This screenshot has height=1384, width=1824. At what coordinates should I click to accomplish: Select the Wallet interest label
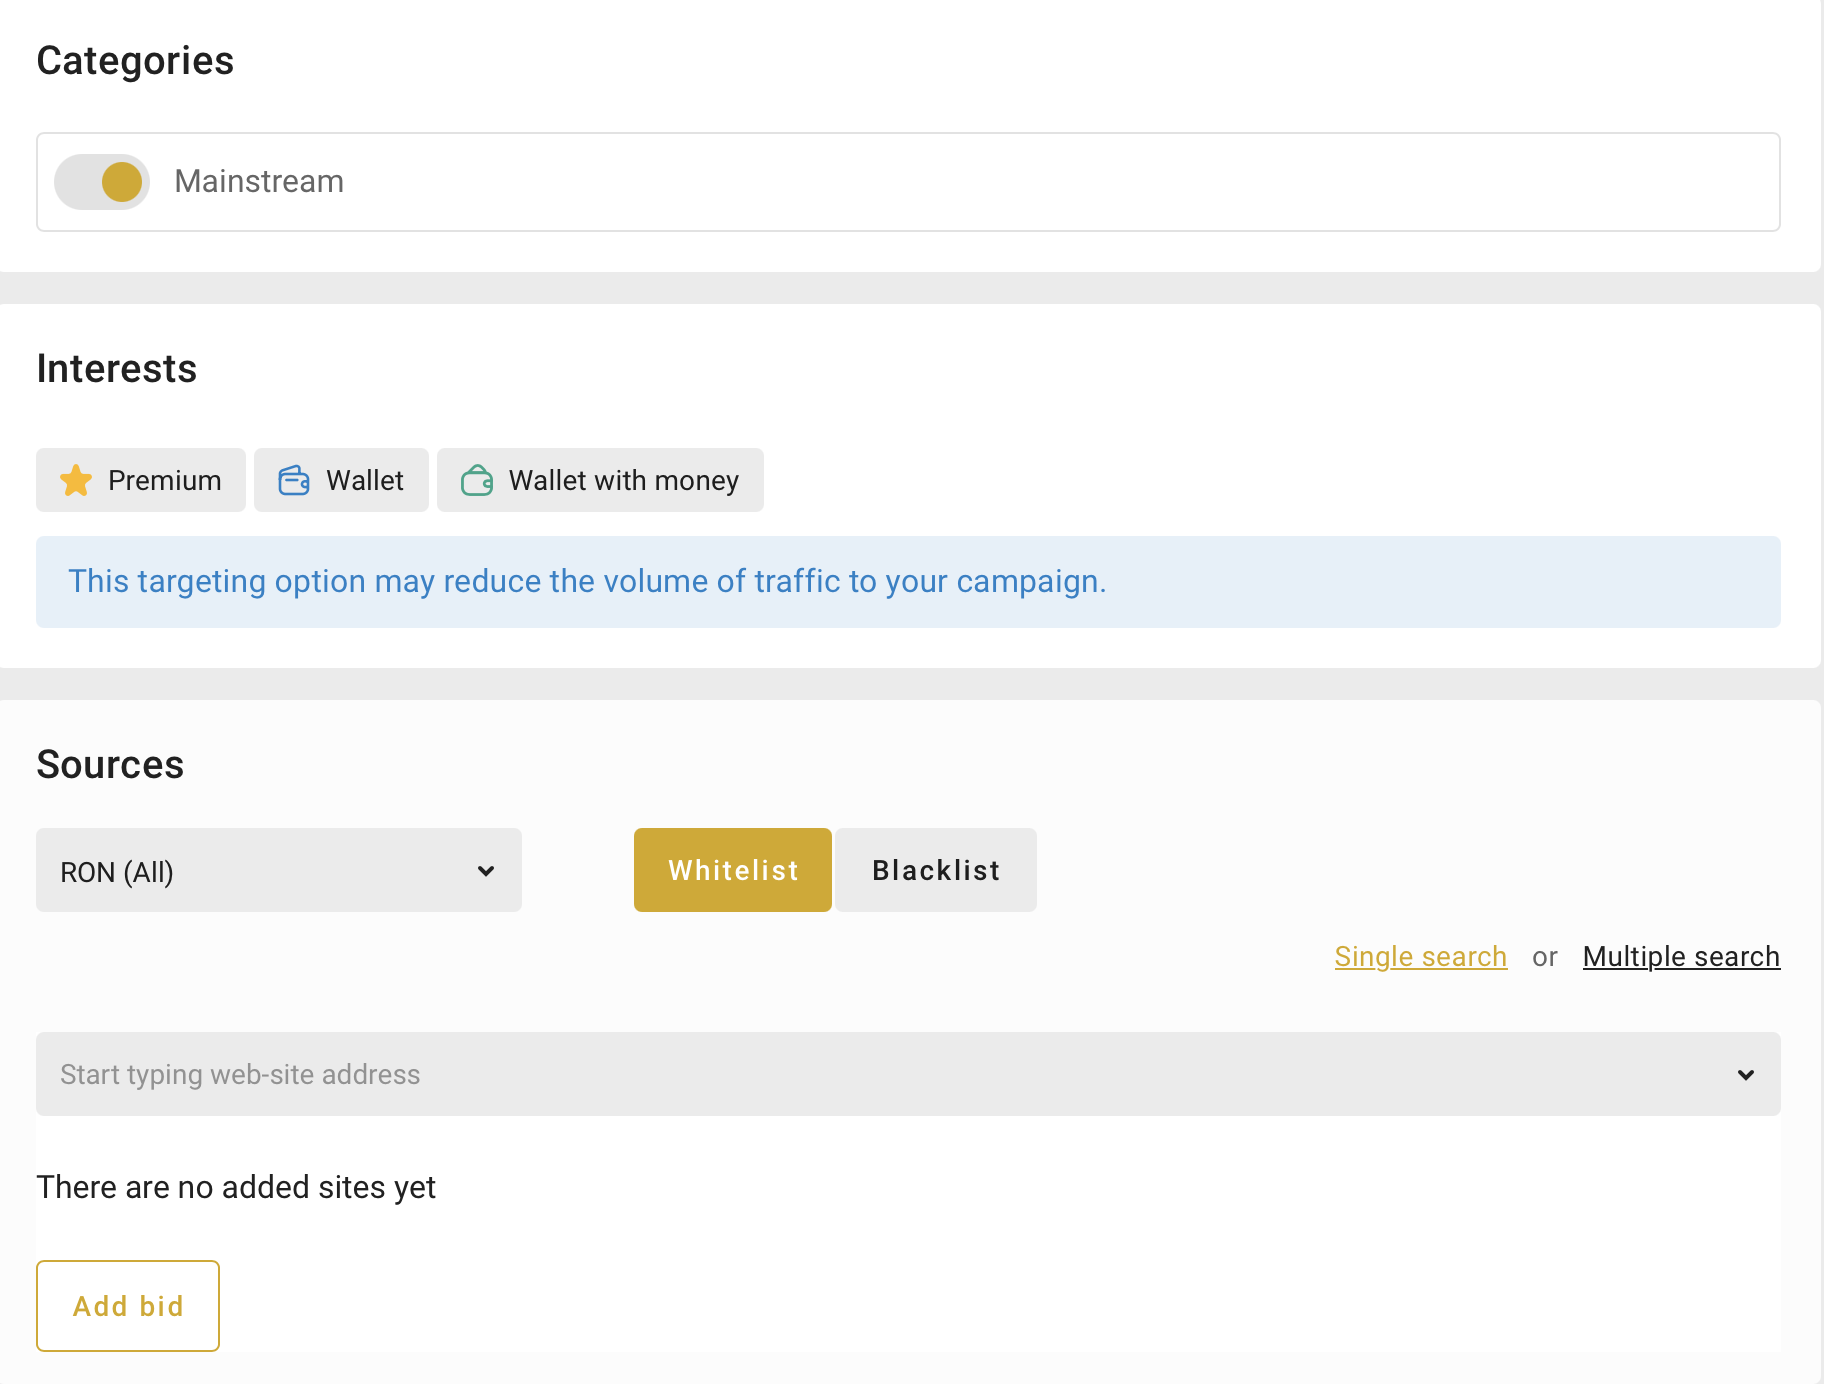tap(364, 481)
